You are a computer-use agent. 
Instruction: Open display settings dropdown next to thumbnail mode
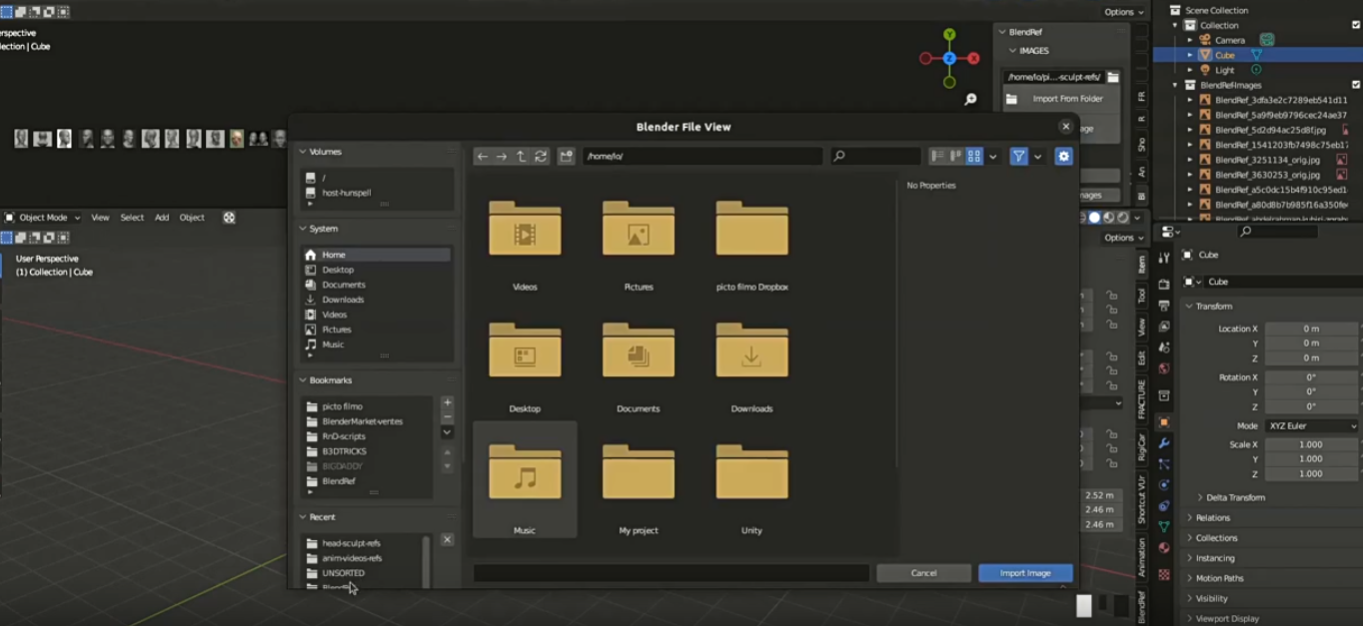[992, 156]
